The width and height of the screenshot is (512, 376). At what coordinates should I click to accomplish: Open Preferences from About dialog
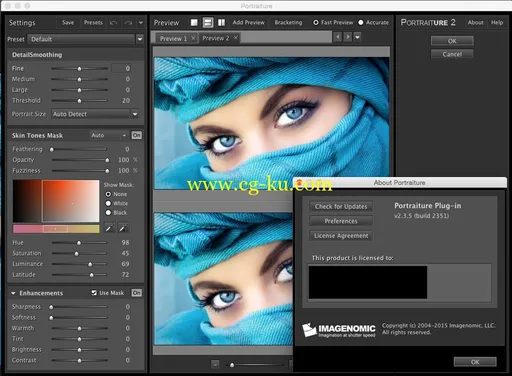tap(341, 221)
